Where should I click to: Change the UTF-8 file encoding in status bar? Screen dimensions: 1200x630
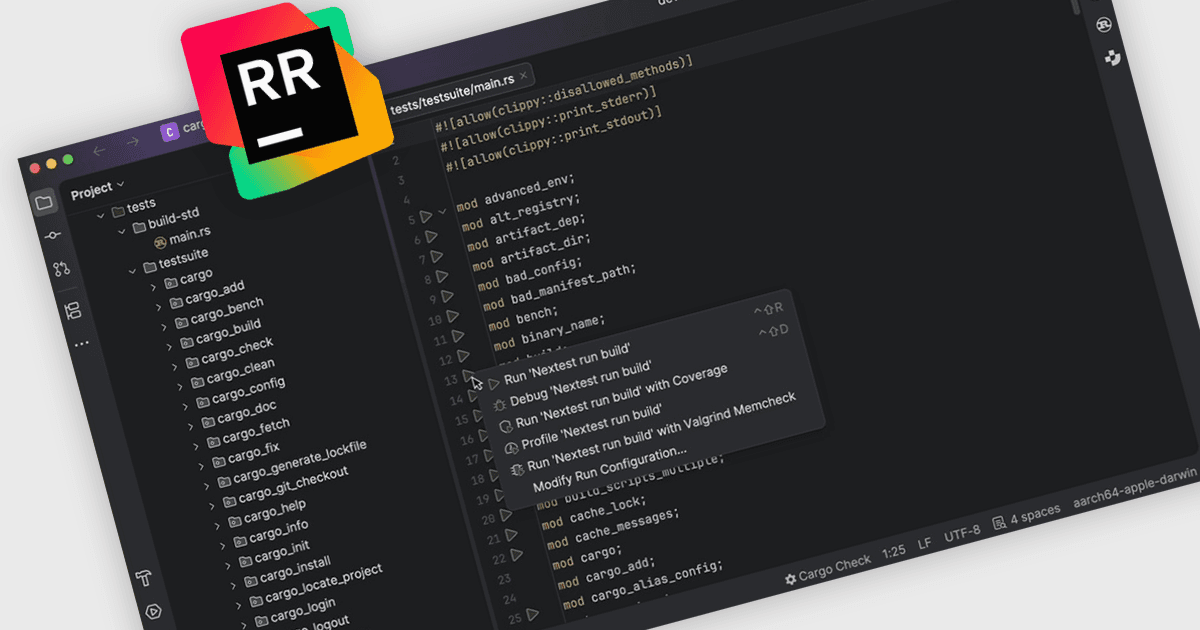point(962,532)
